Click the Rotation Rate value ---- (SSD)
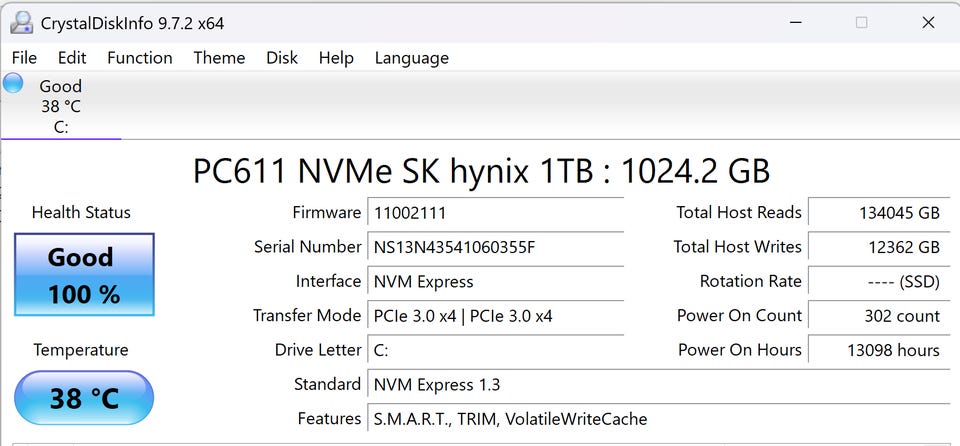Image resolution: width=960 pixels, height=446 pixels. tap(879, 281)
